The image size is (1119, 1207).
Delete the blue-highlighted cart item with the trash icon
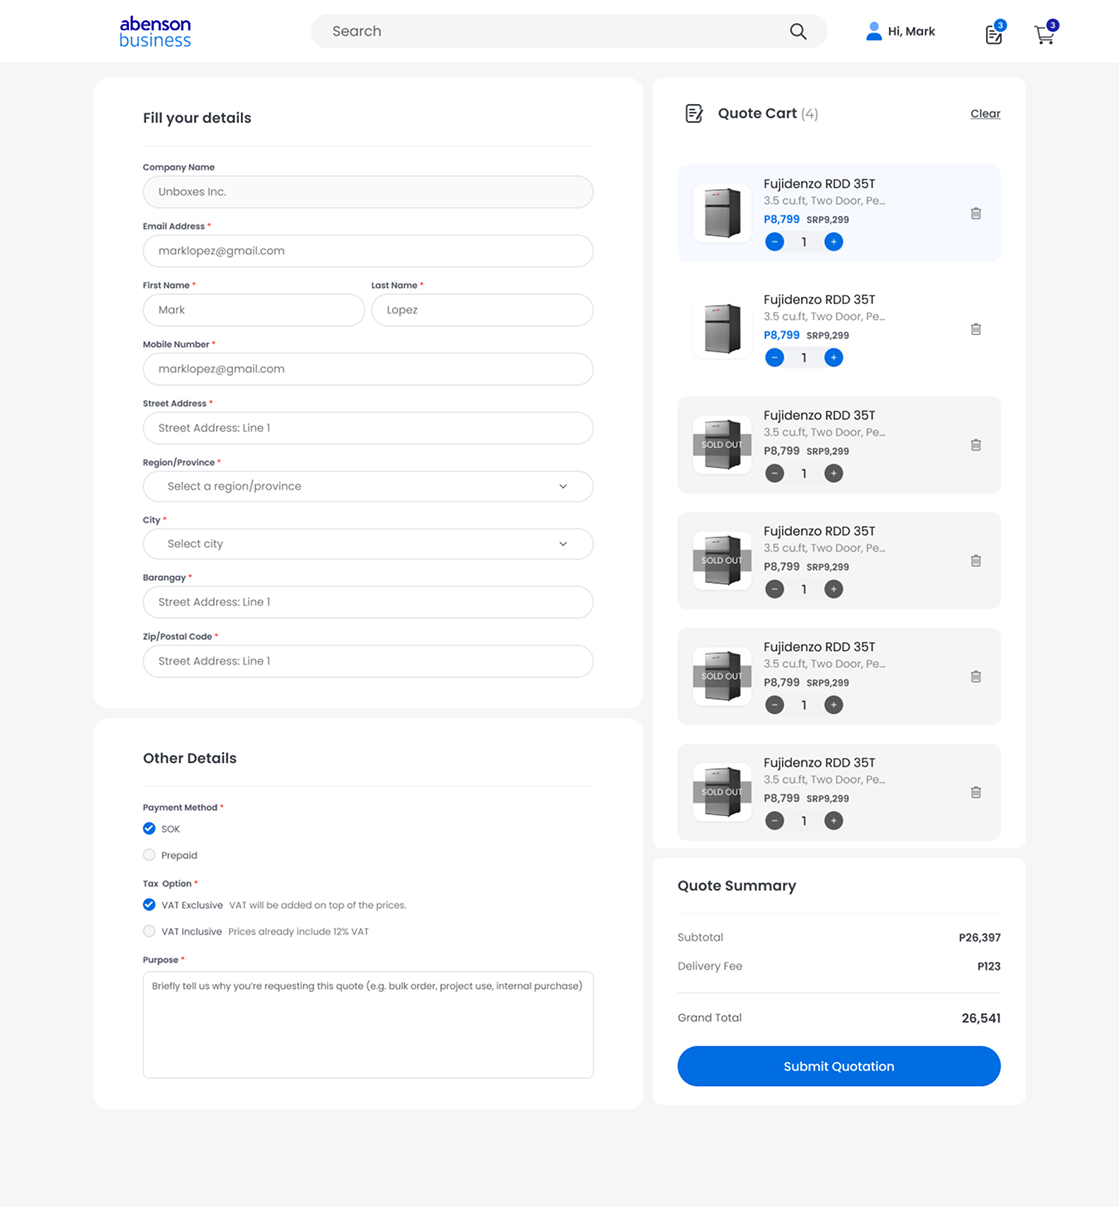[976, 213]
